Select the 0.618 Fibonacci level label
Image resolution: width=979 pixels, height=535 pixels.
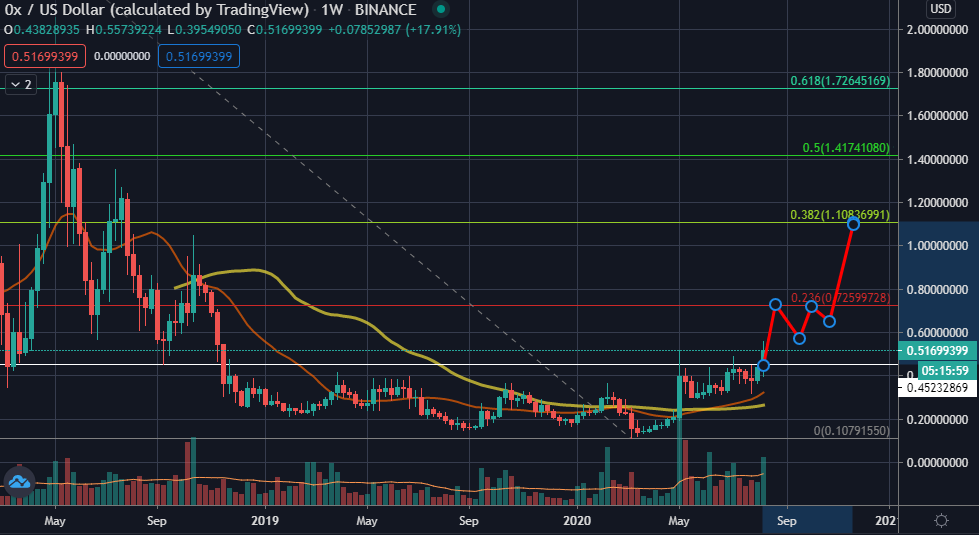(x=840, y=81)
